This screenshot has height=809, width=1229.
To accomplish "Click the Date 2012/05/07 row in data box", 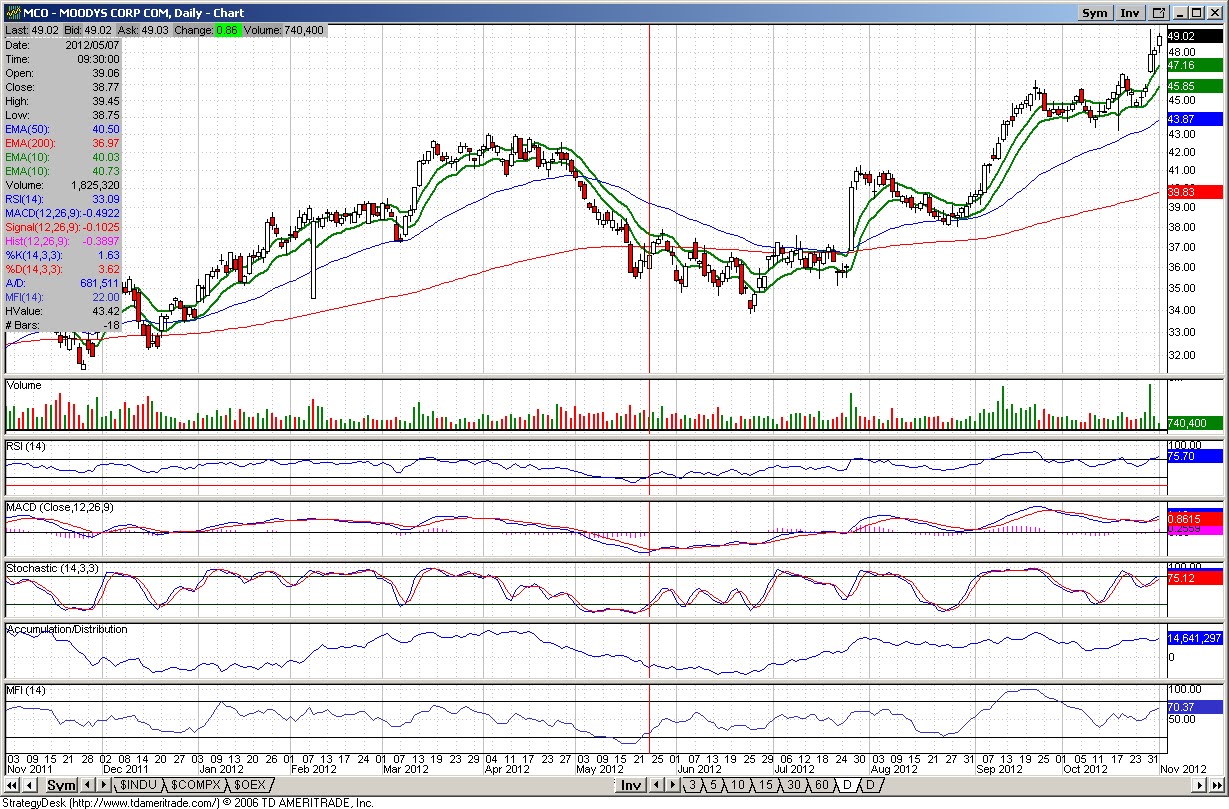I will (x=62, y=45).
